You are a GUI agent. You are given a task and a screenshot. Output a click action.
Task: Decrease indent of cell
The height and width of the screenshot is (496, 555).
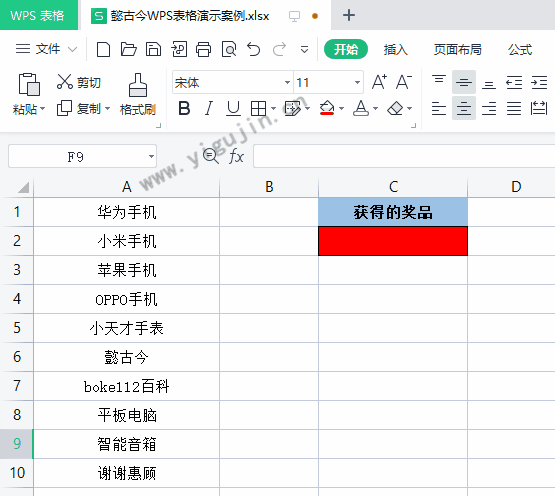click(x=514, y=82)
